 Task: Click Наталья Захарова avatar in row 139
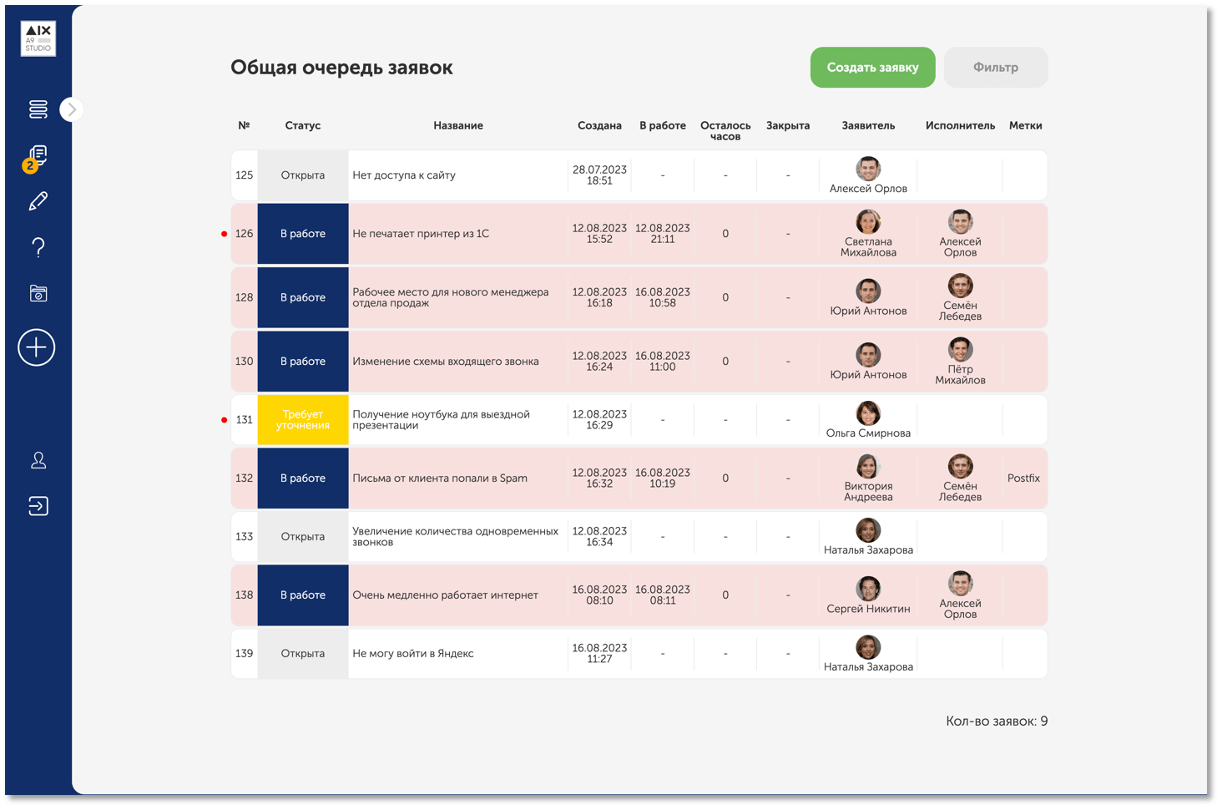click(x=868, y=648)
